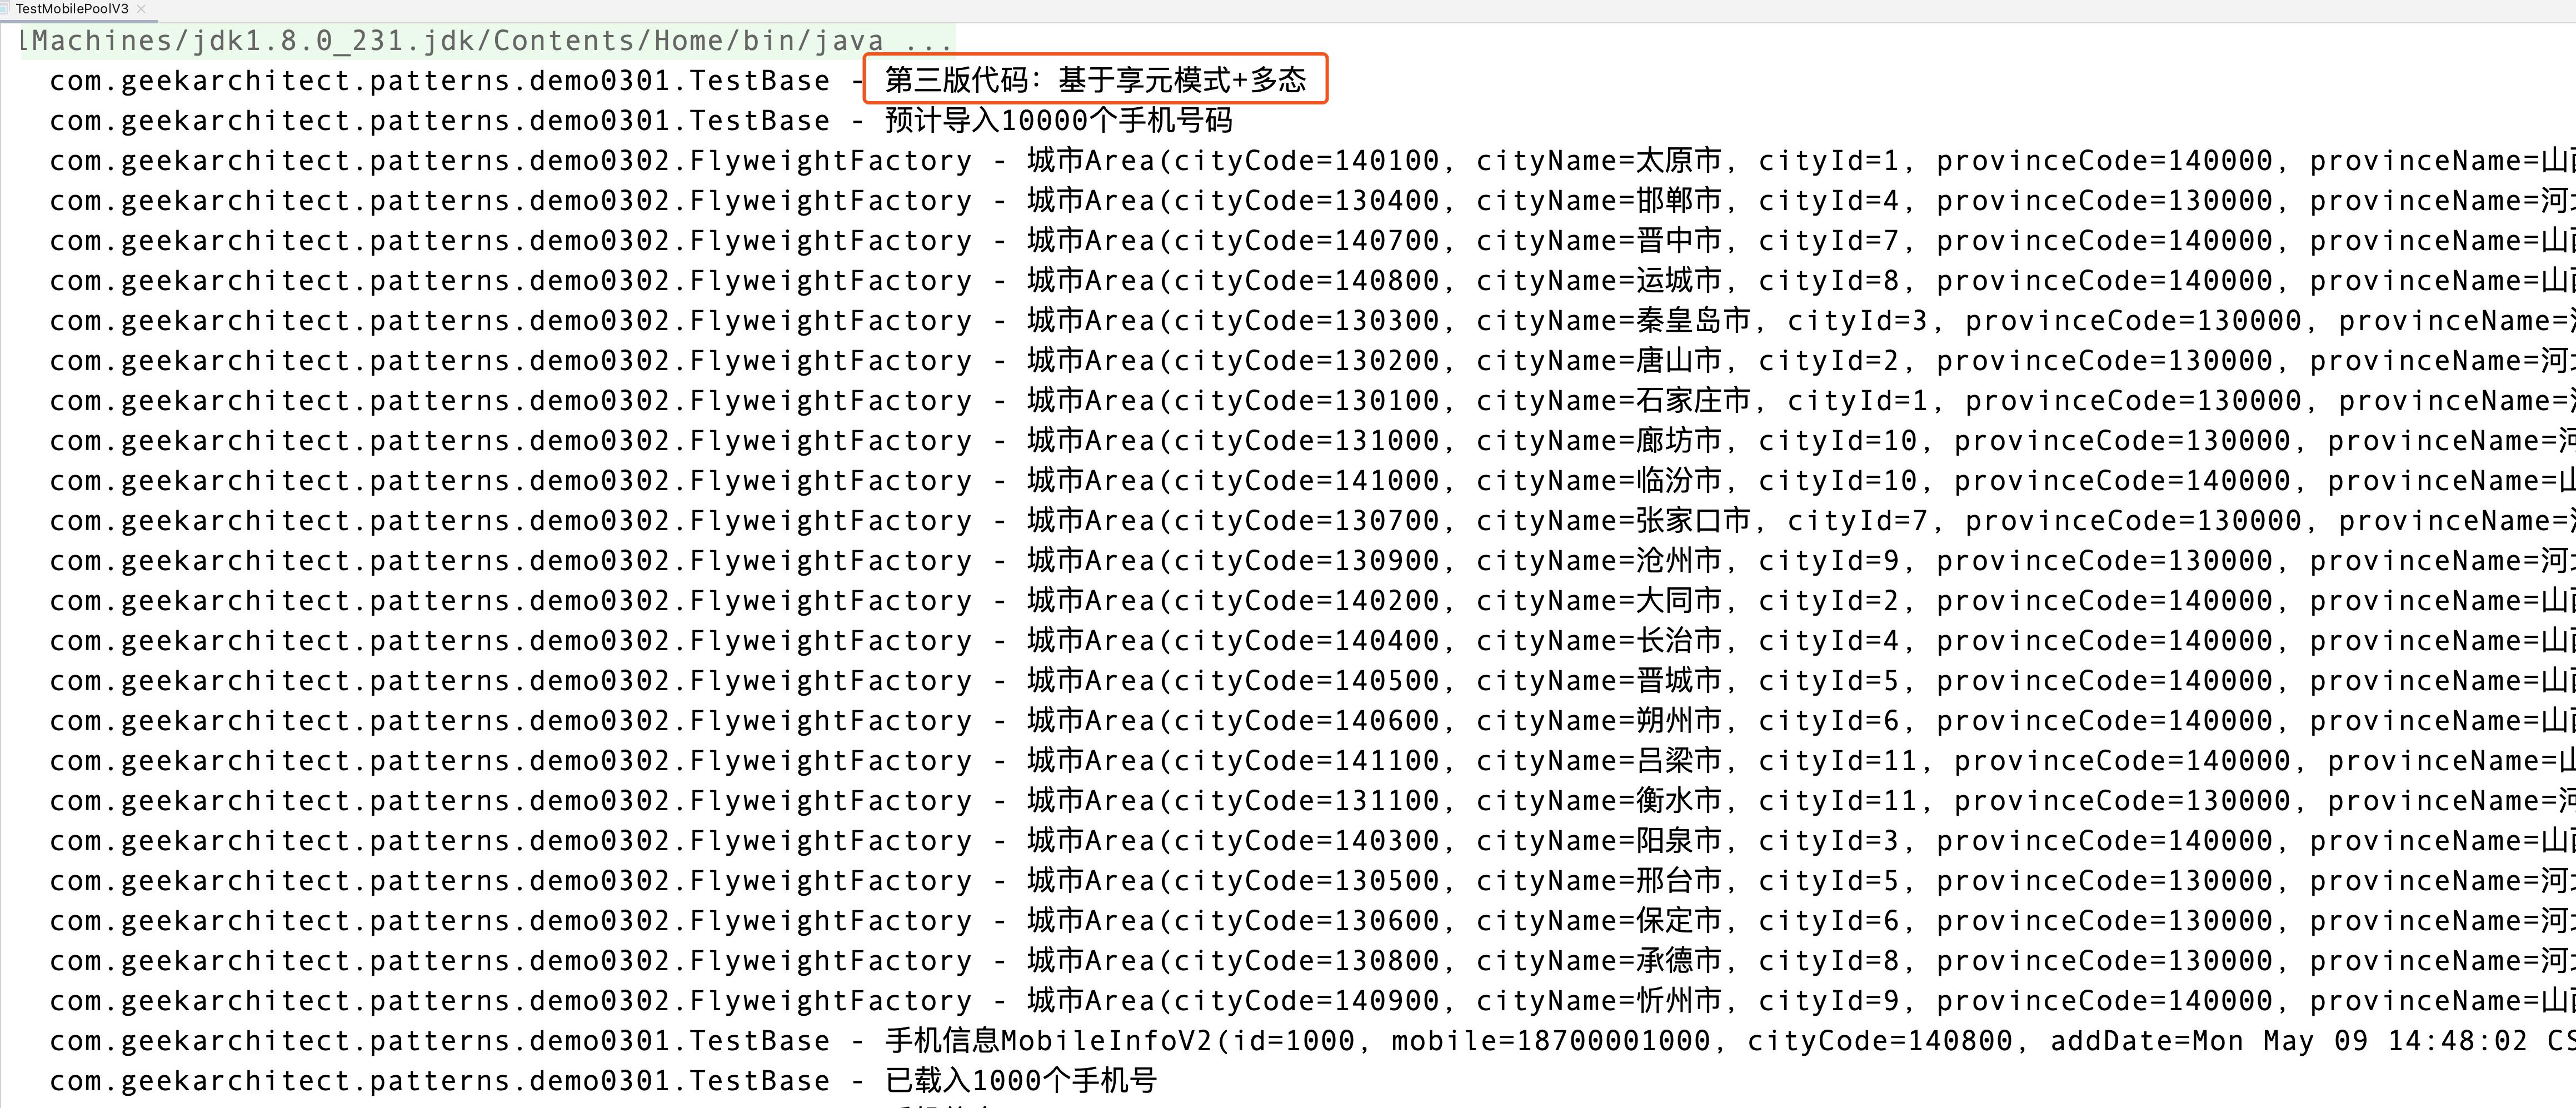Click the 预计导入10000个手机号码 log line

1058,121
